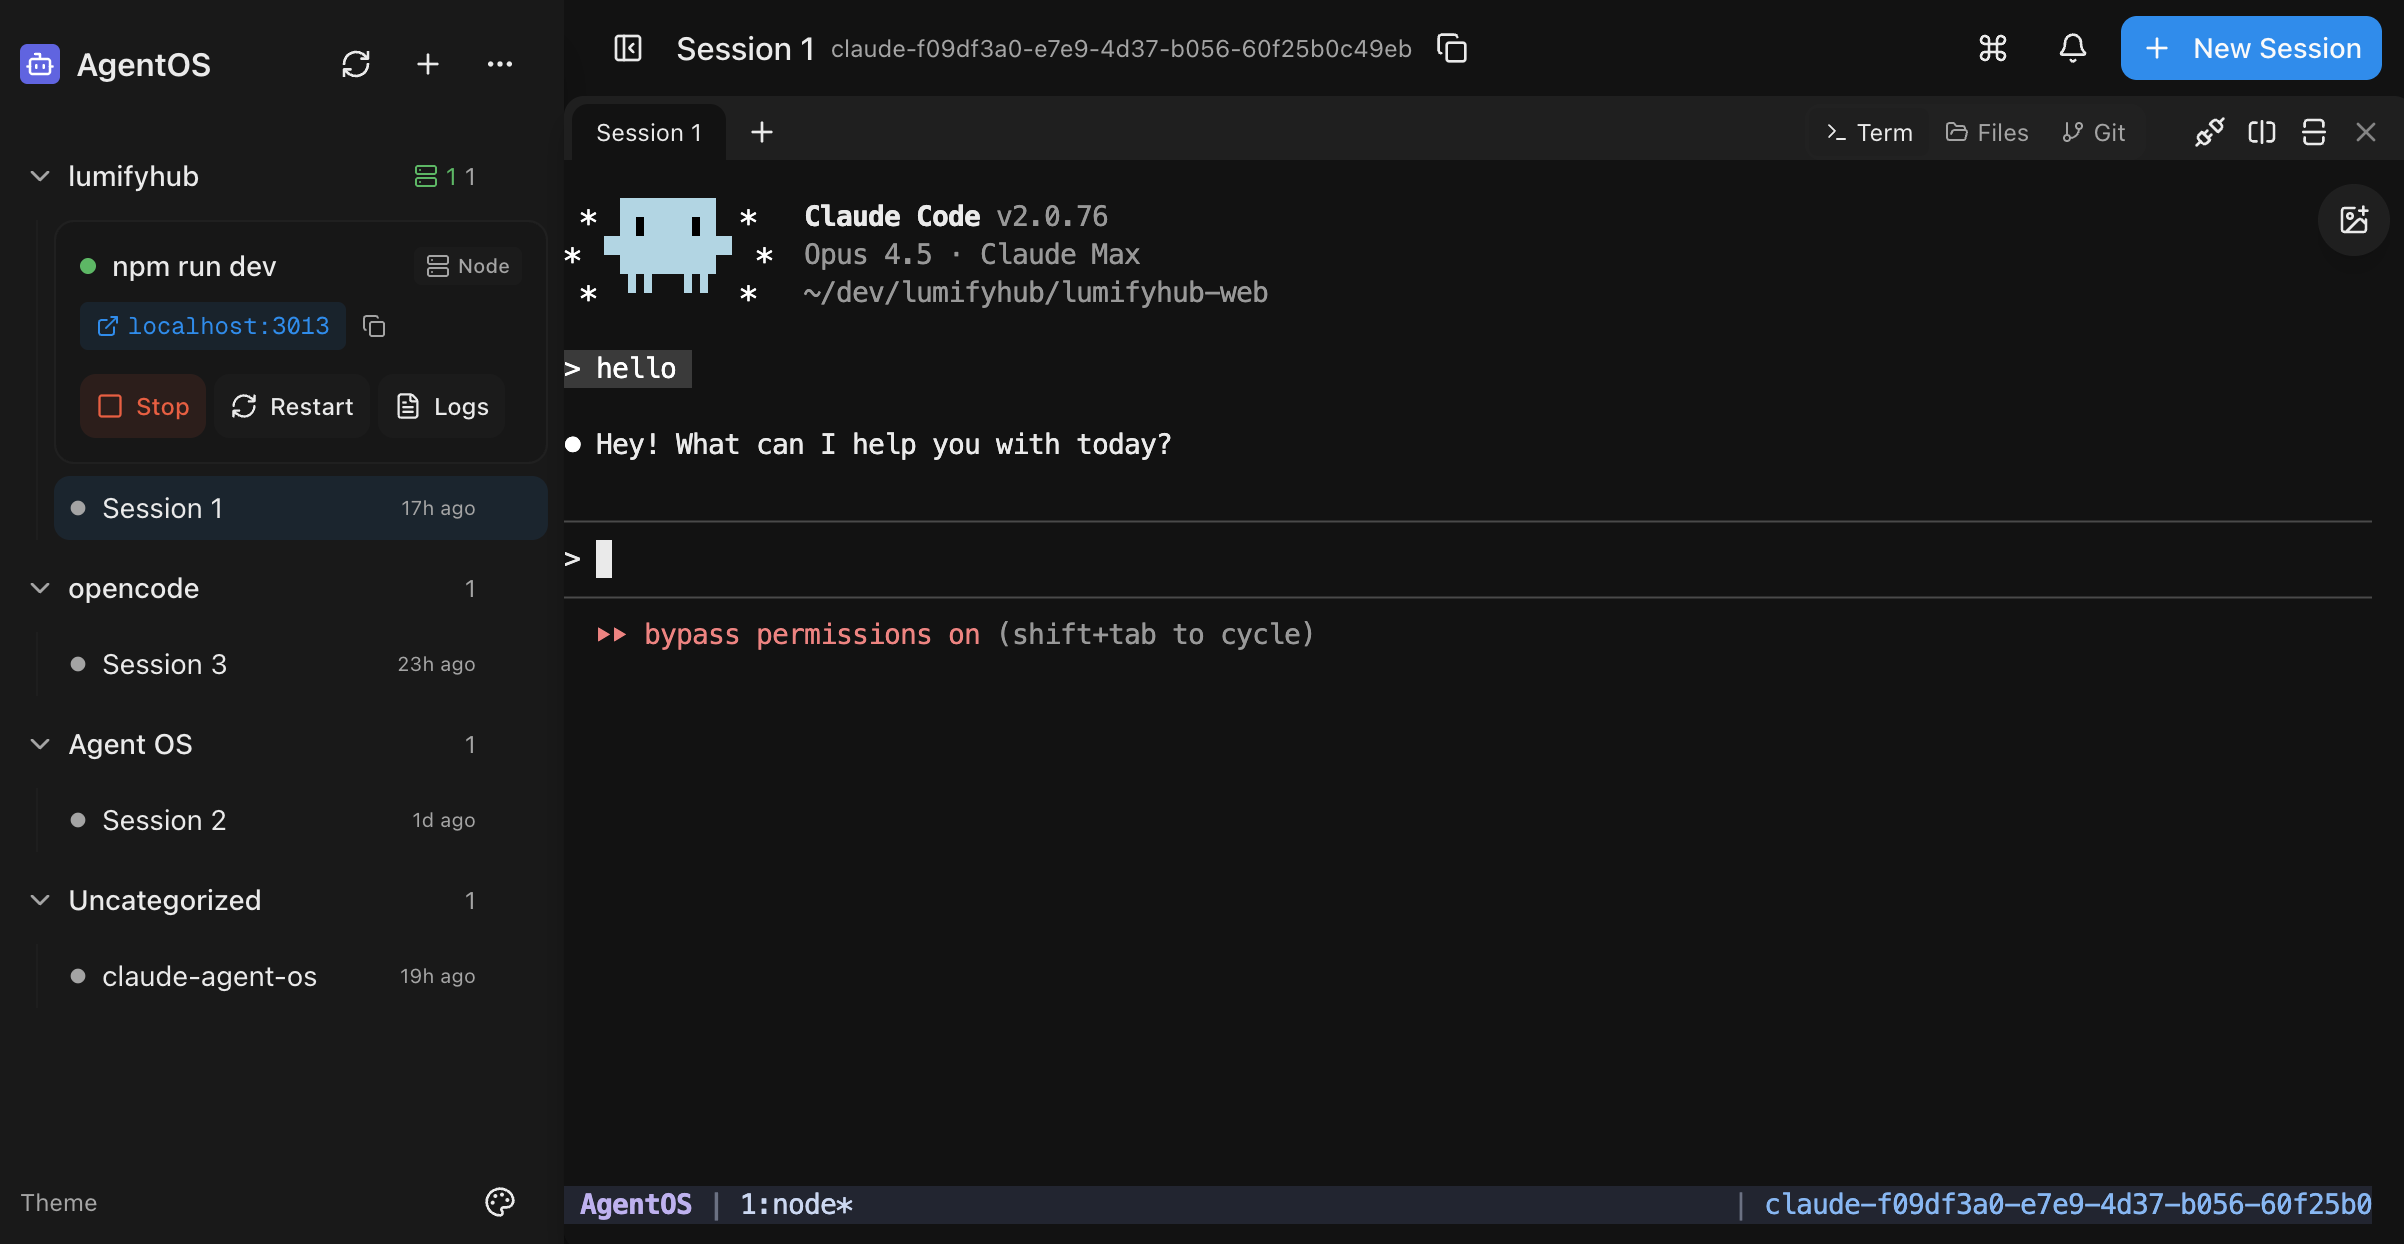The width and height of the screenshot is (2404, 1244).
Task: Split the terminal vertically
Action: click(2261, 131)
